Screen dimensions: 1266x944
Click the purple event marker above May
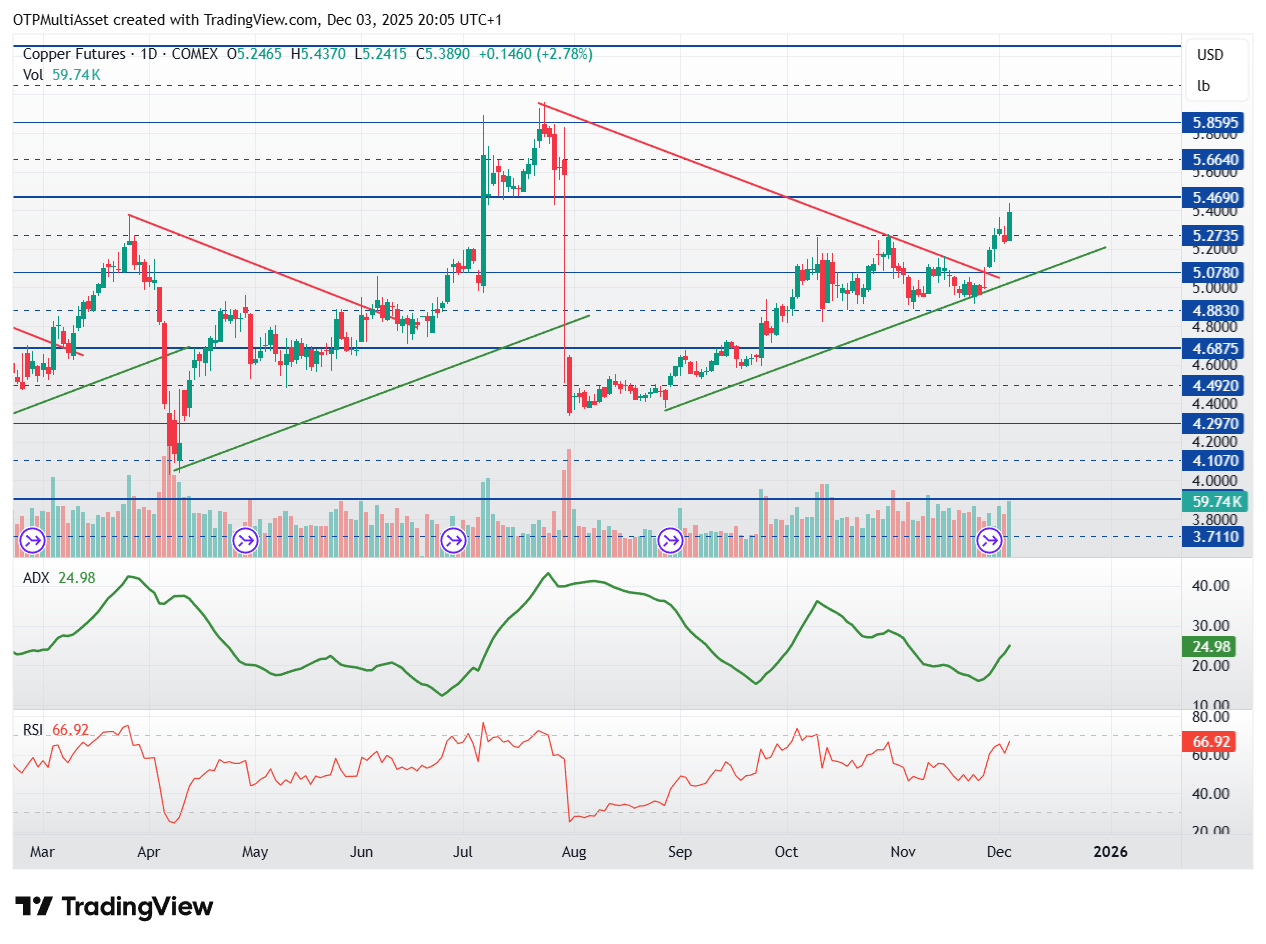[245, 541]
